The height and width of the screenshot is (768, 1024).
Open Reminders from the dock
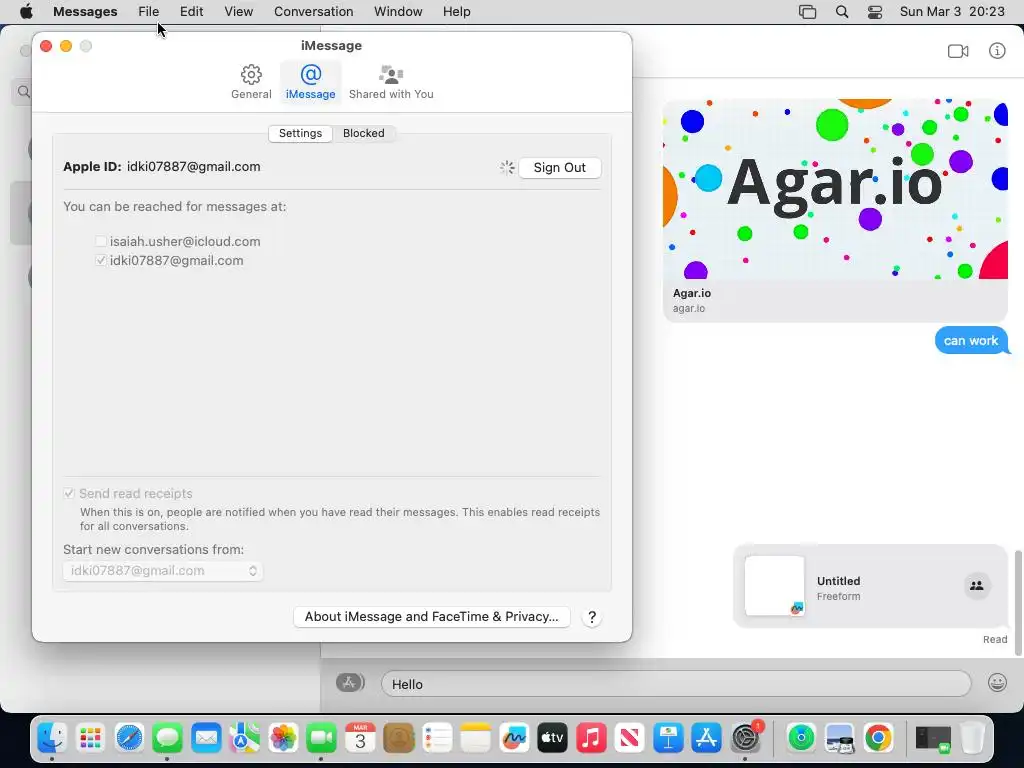437,738
